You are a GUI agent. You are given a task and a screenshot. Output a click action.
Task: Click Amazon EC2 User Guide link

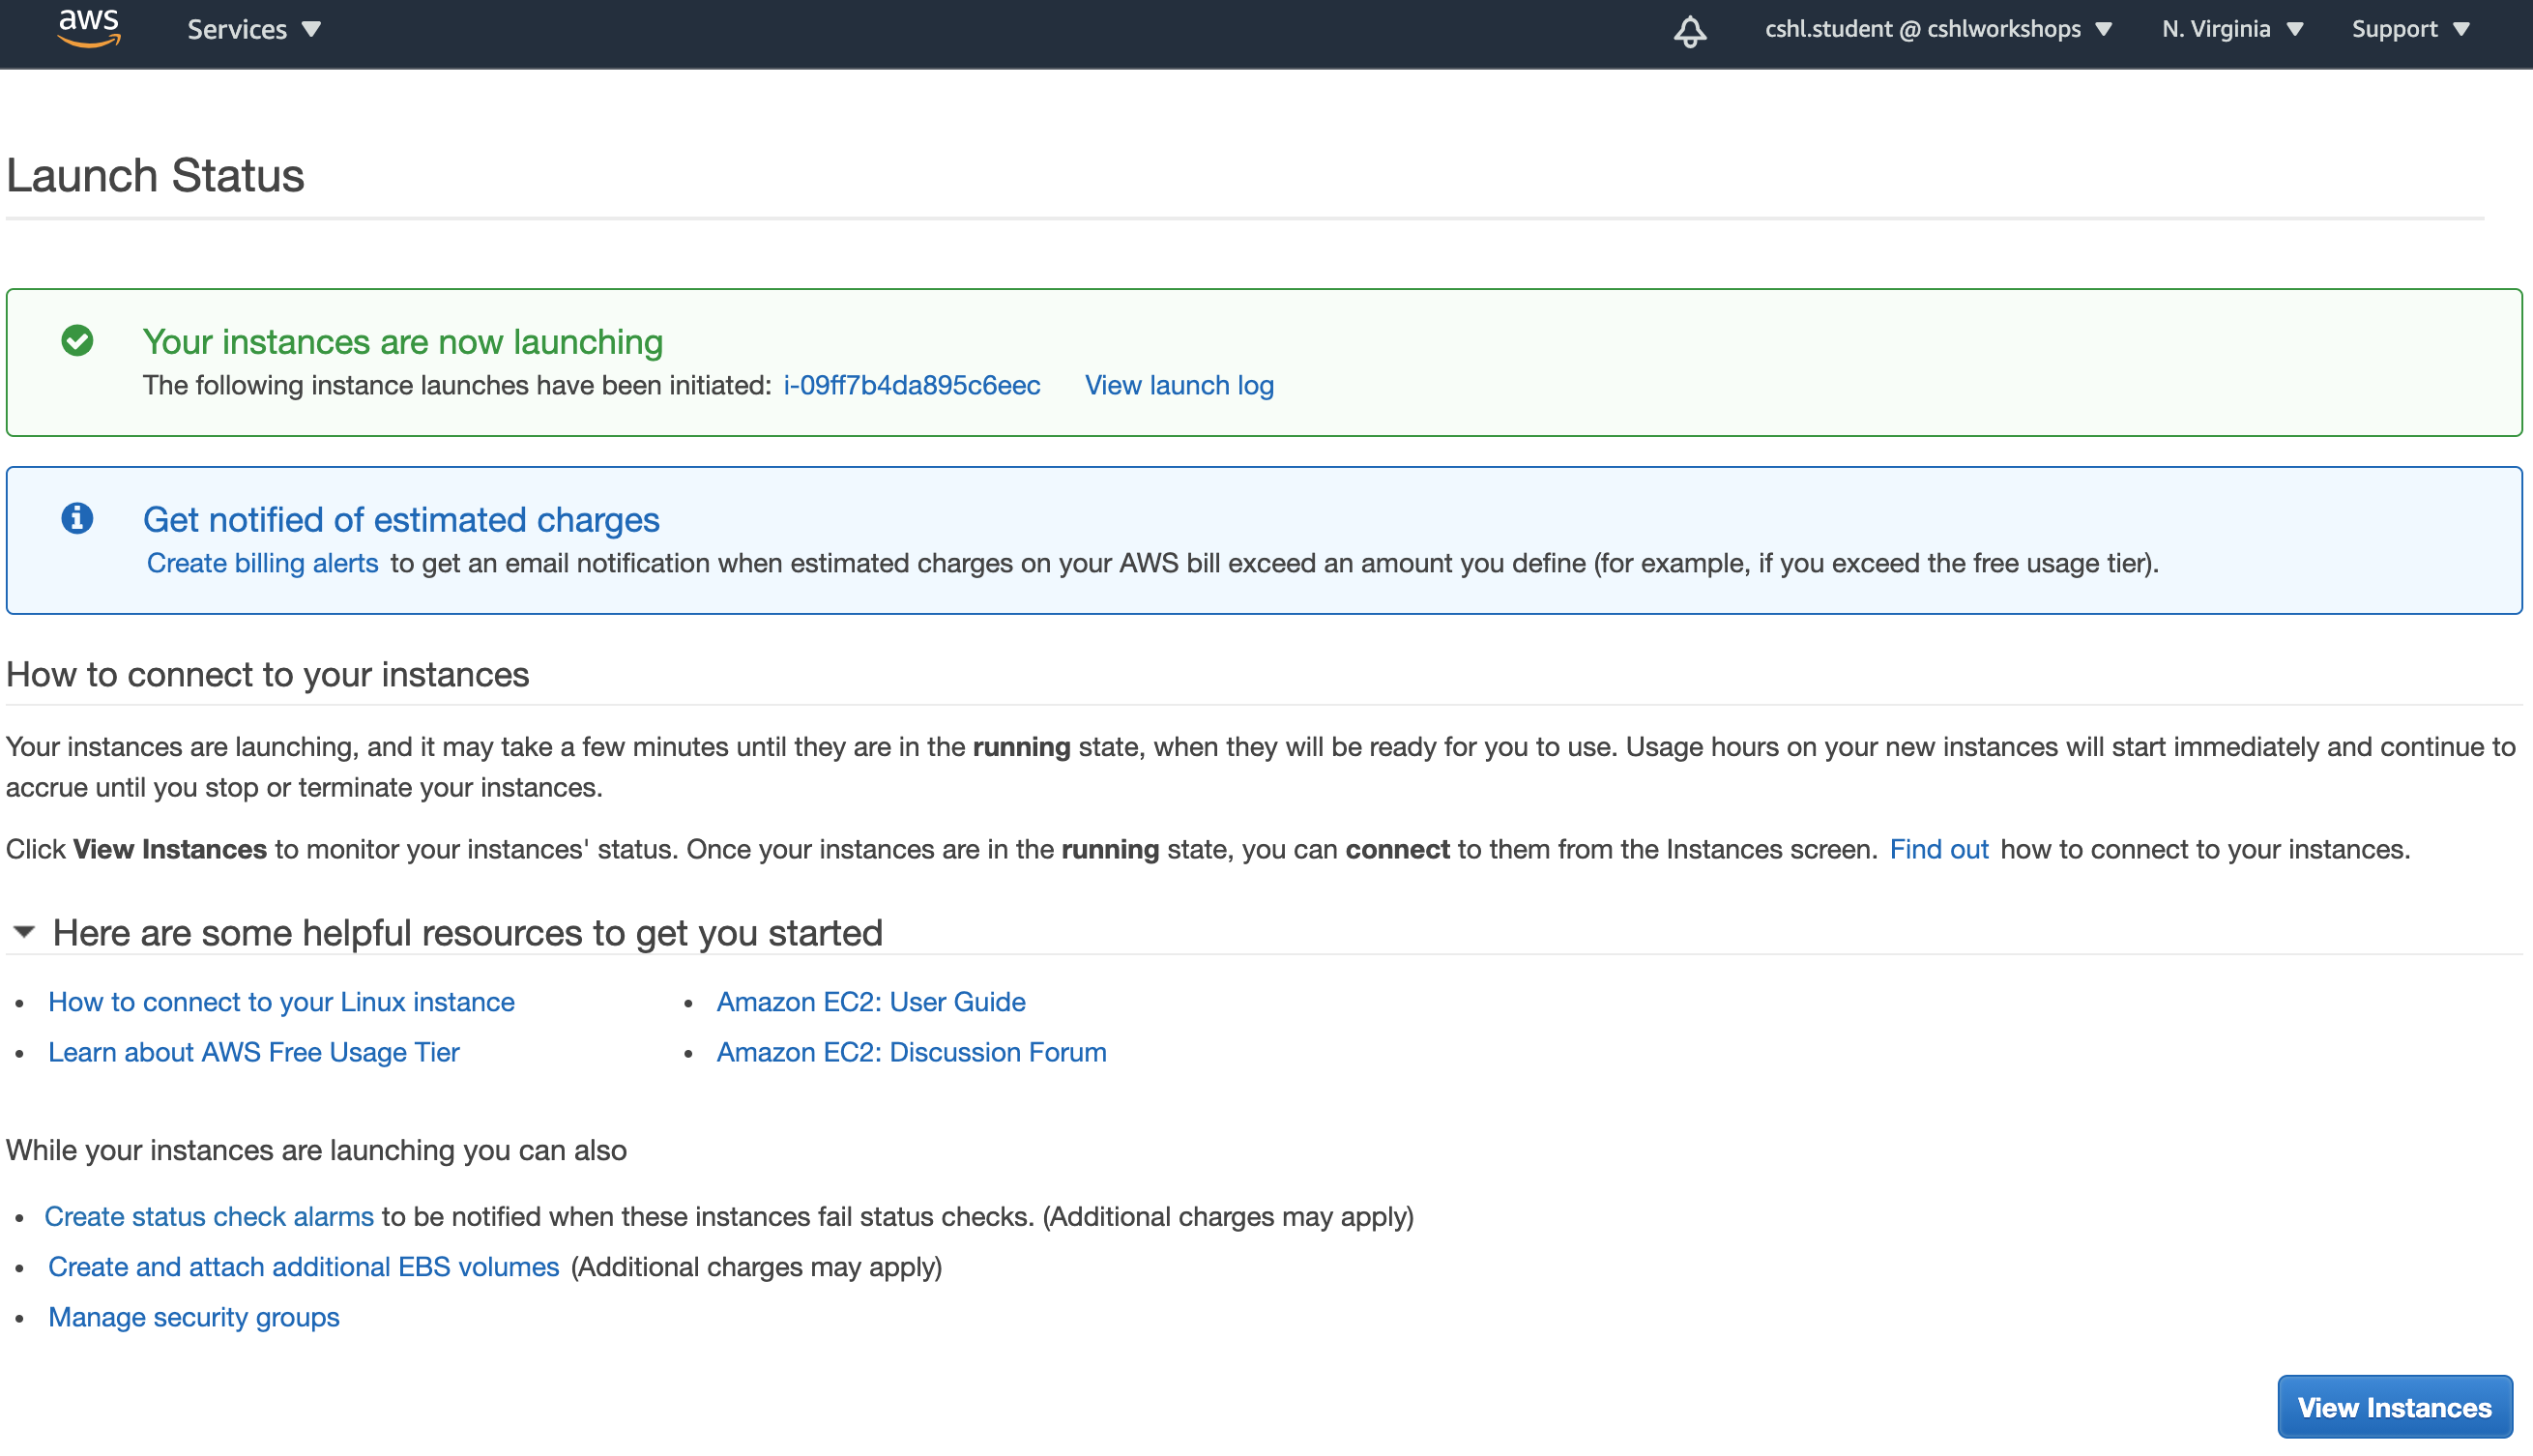point(872,1001)
